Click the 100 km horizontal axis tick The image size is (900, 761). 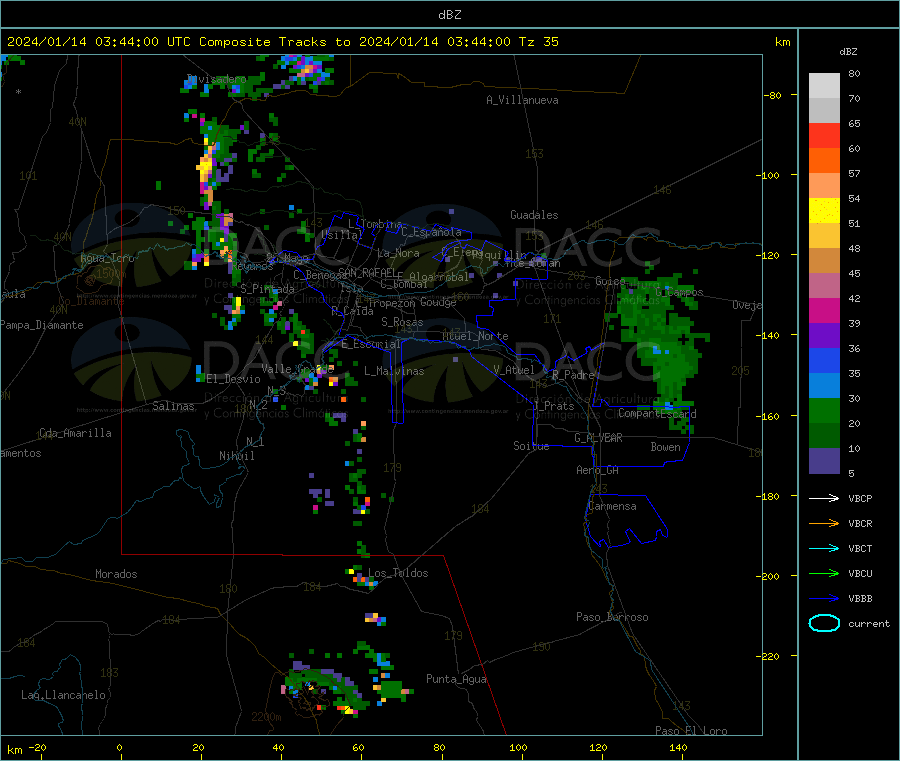click(518, 747)
